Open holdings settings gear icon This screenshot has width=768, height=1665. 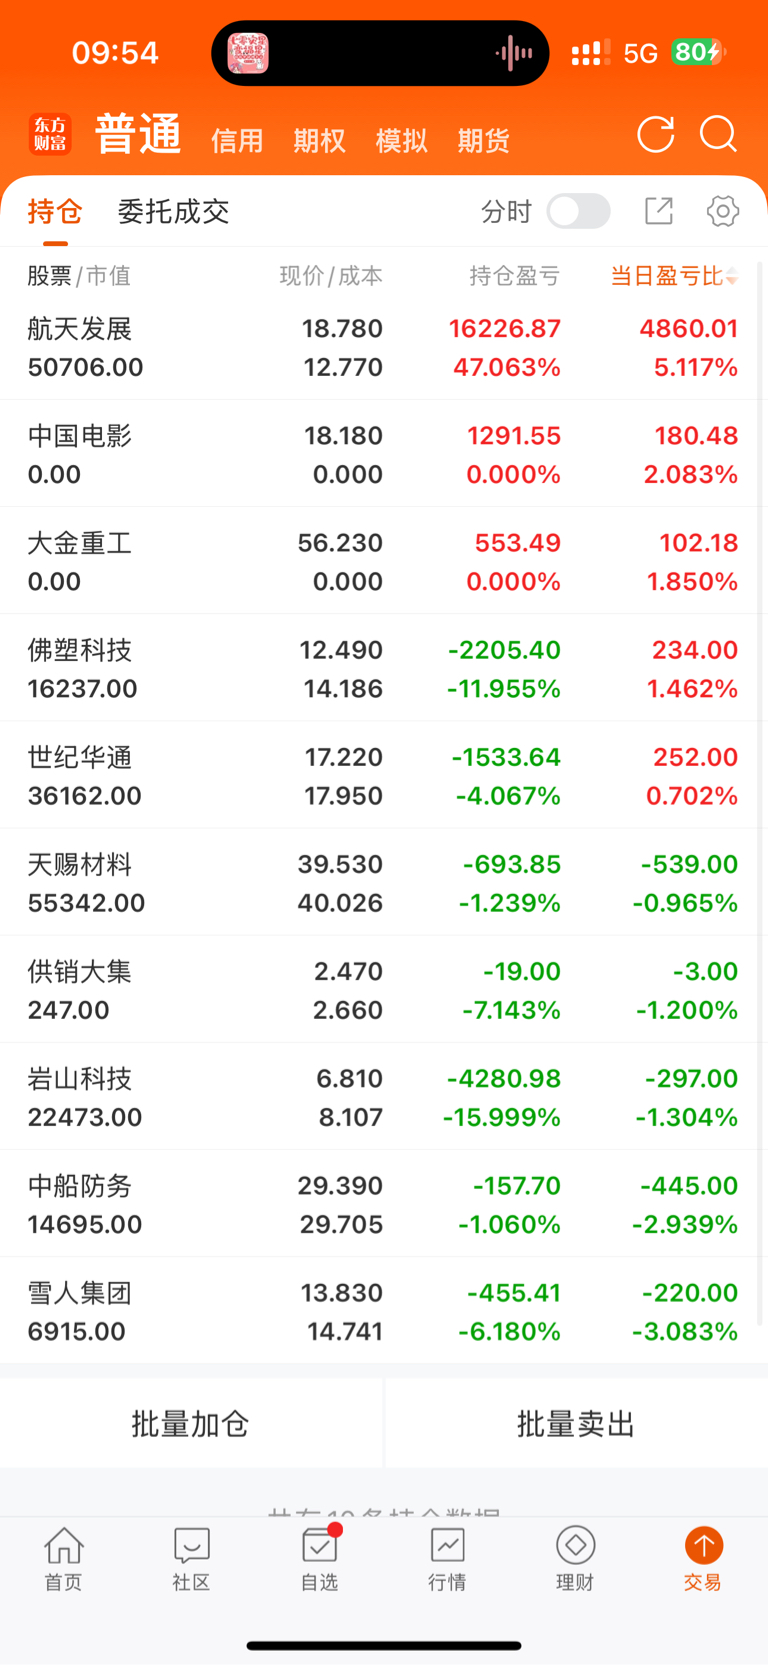(x=723, y=211)
